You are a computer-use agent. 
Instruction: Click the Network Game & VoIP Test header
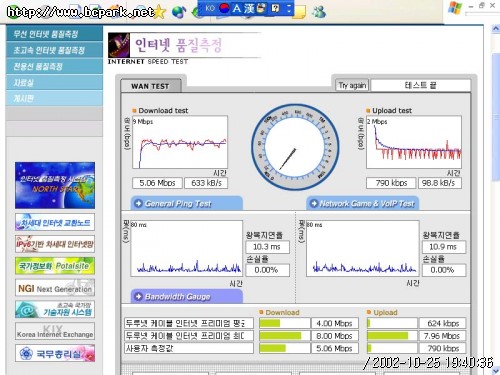tap(363, 203)
